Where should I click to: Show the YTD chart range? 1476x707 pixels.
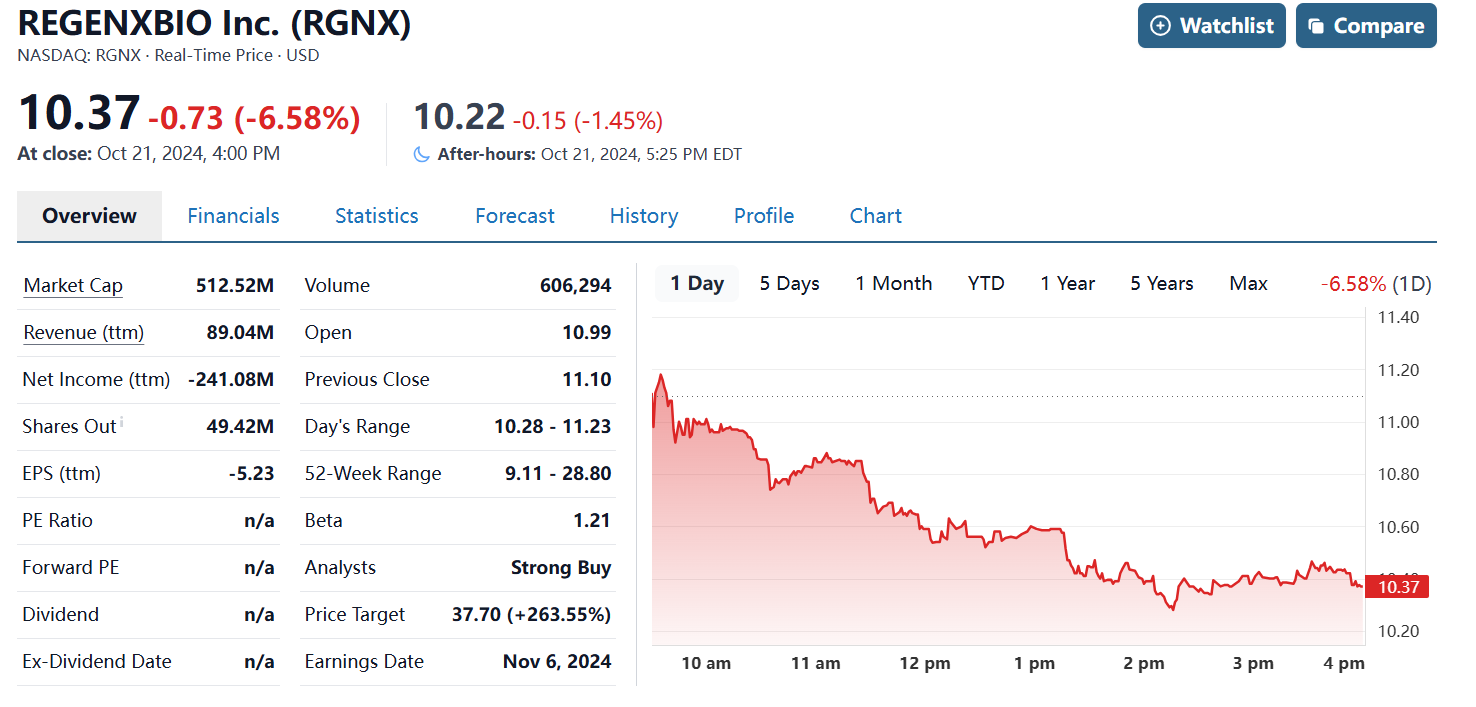pos(985,284)
